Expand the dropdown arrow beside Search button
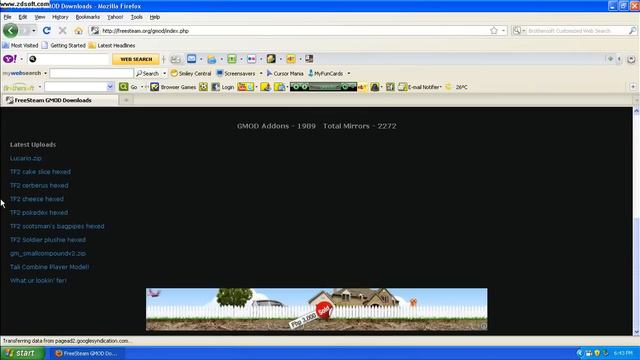 (164, 73)
